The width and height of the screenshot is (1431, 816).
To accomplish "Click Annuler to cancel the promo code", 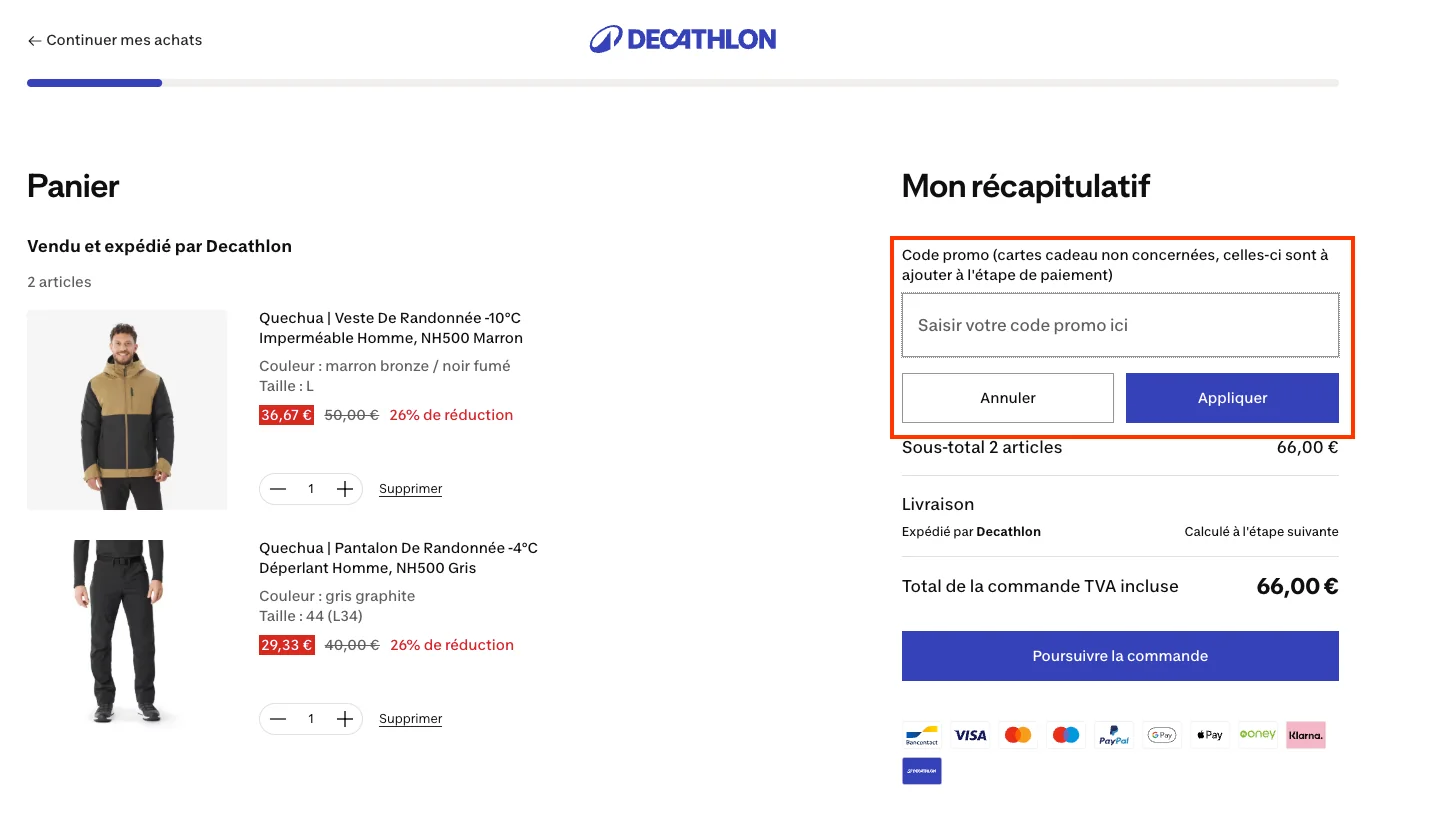I will tap(1007, 397).
